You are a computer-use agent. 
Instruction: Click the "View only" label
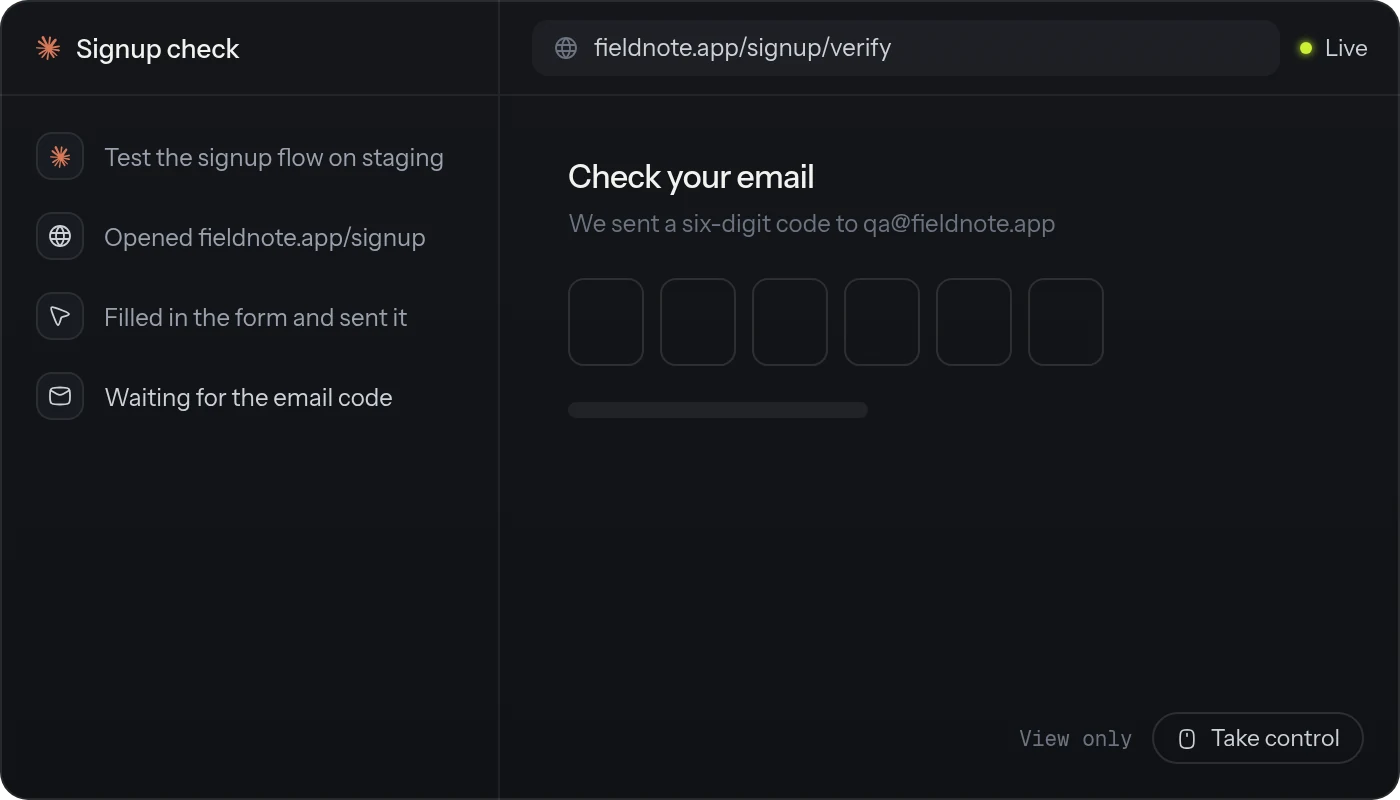[x=1076, y=739]
